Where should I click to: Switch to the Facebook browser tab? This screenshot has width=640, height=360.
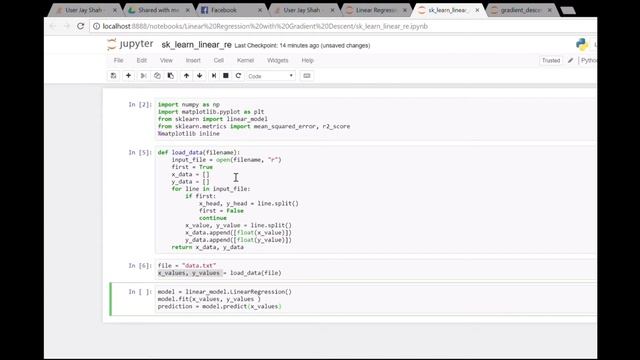(x=231, y=10)
